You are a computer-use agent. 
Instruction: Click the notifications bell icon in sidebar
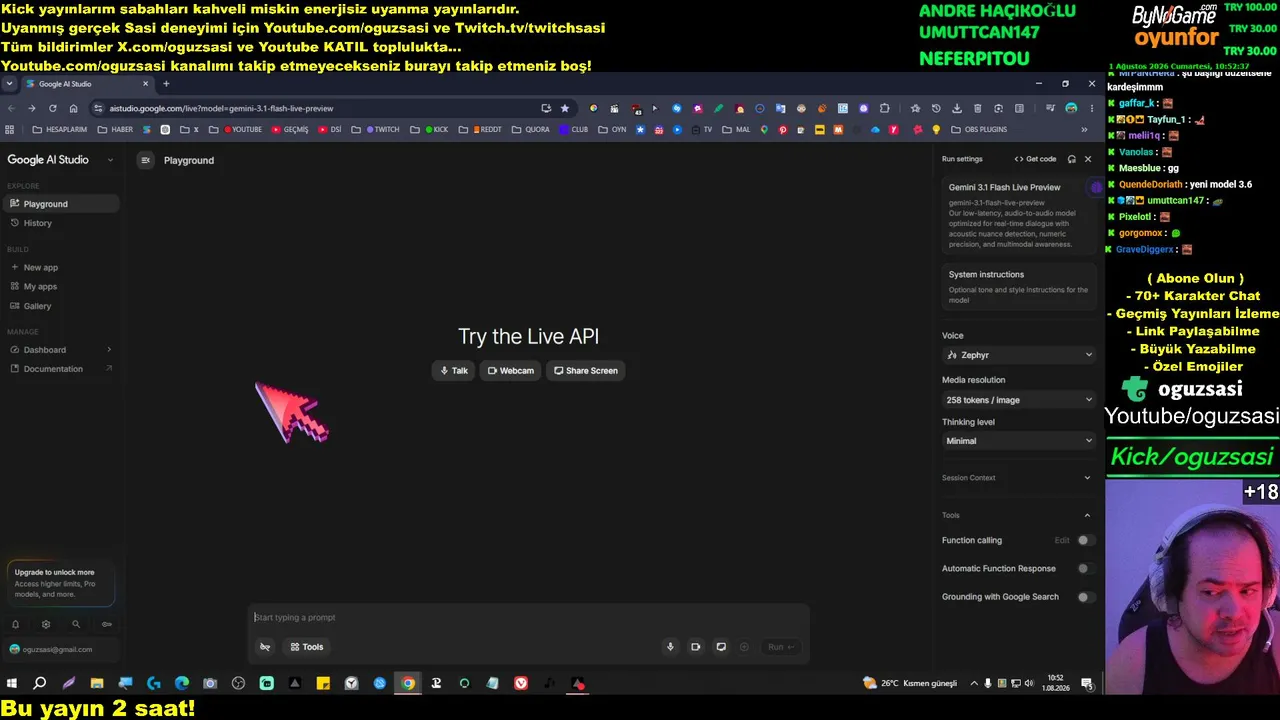pos(15,624)
